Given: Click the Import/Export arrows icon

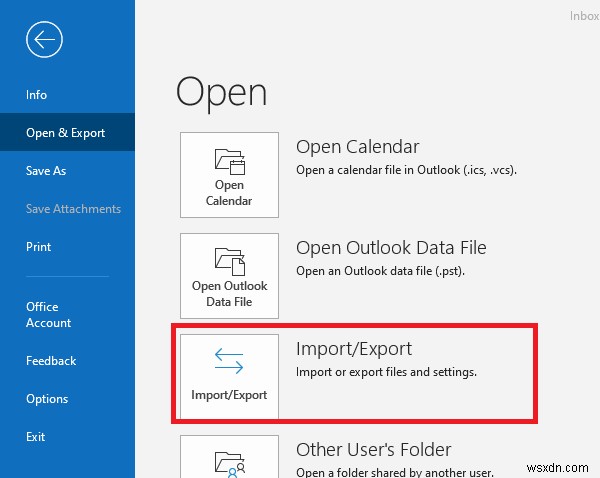Looking at the screenshot, I should coord(229,361).
